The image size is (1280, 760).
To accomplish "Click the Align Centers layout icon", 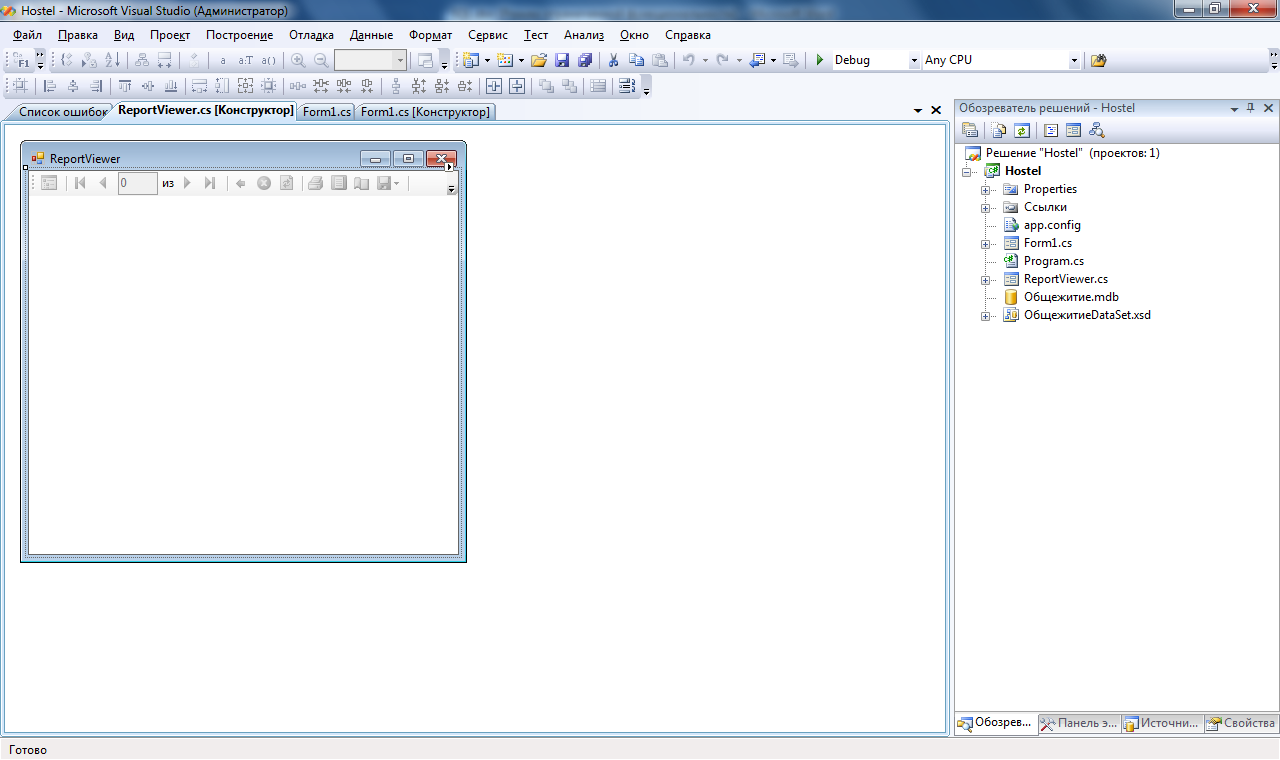I will (73, 86).
